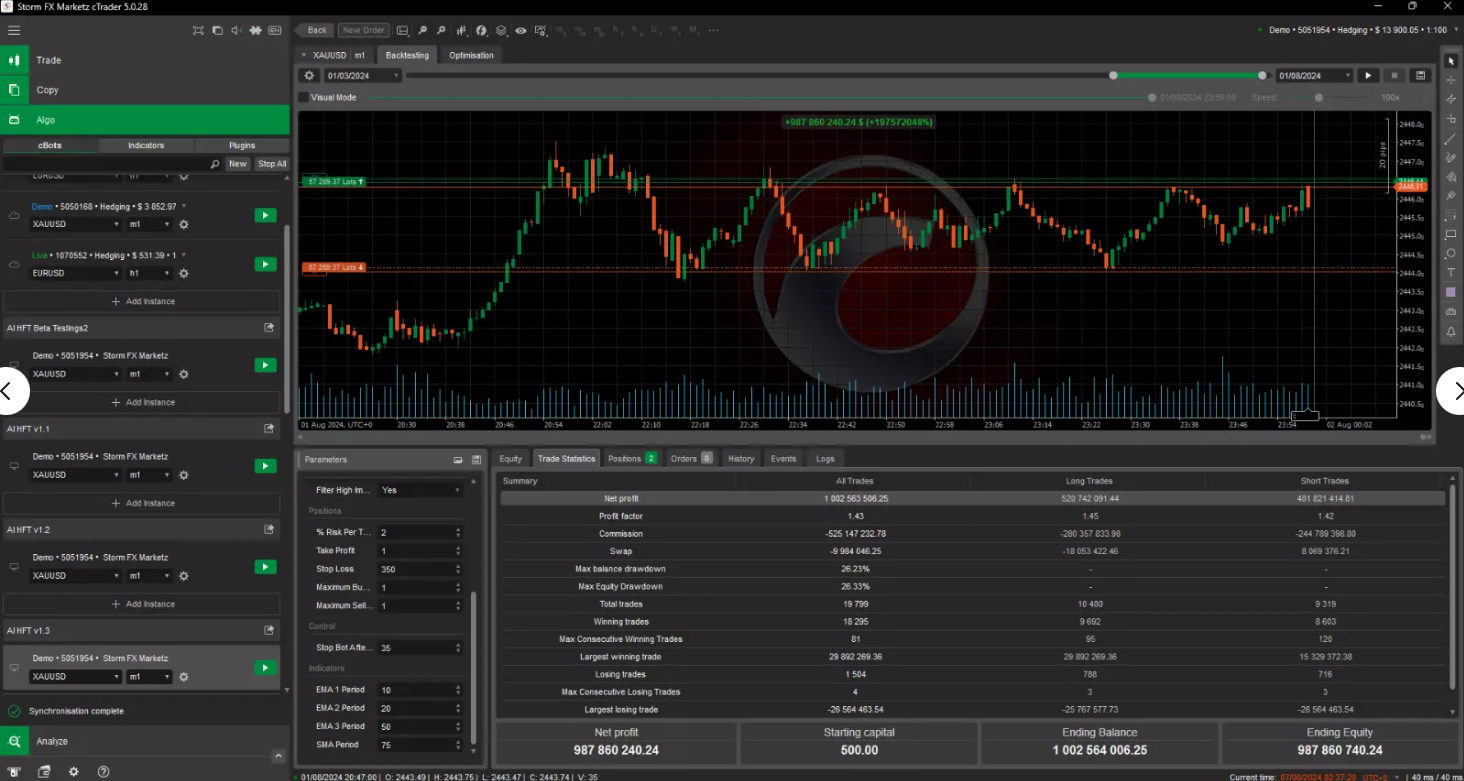Open the hamburger menu in left sidebar
The height and width of the screenshot is (781, 1464).
(x=14, y=30)
